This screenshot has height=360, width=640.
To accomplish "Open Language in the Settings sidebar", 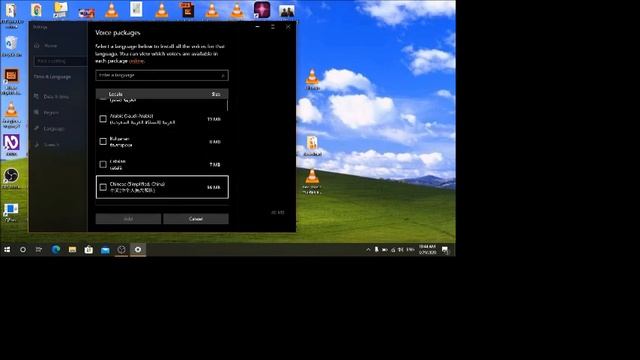I will click(x=53, y=129).
